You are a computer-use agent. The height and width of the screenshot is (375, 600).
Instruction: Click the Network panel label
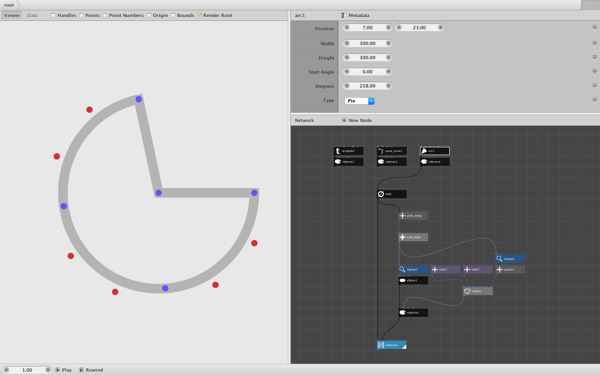coord(304,120)
